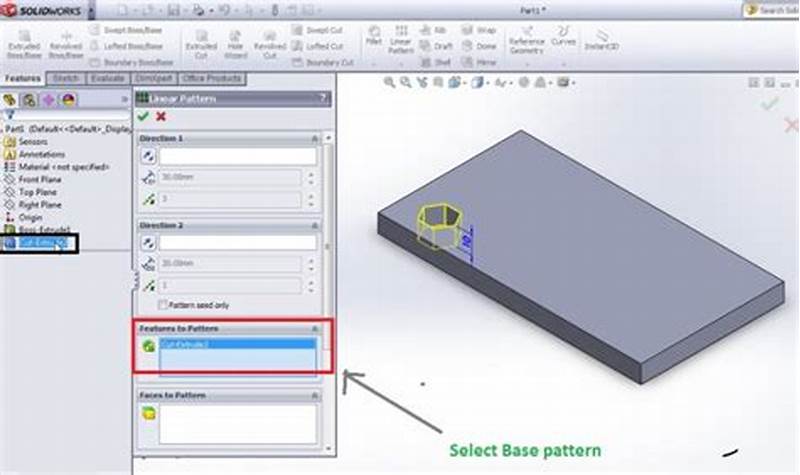Click the FeatureManager design tree tab icon
Viewport: 800px width, 475px height.
pyautogui.click(x=10, y=99)
